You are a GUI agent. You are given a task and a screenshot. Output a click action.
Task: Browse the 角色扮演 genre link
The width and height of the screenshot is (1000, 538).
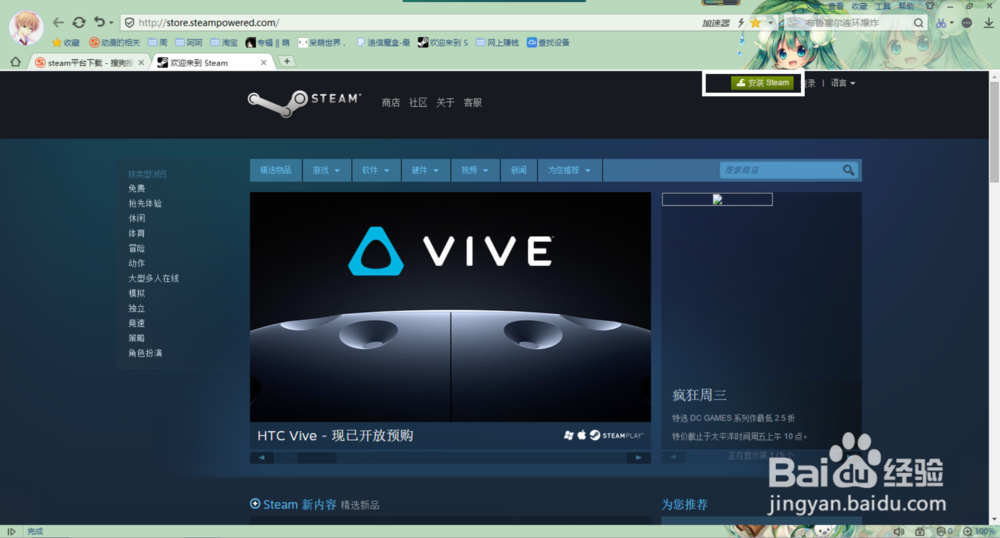click(145, 353)
